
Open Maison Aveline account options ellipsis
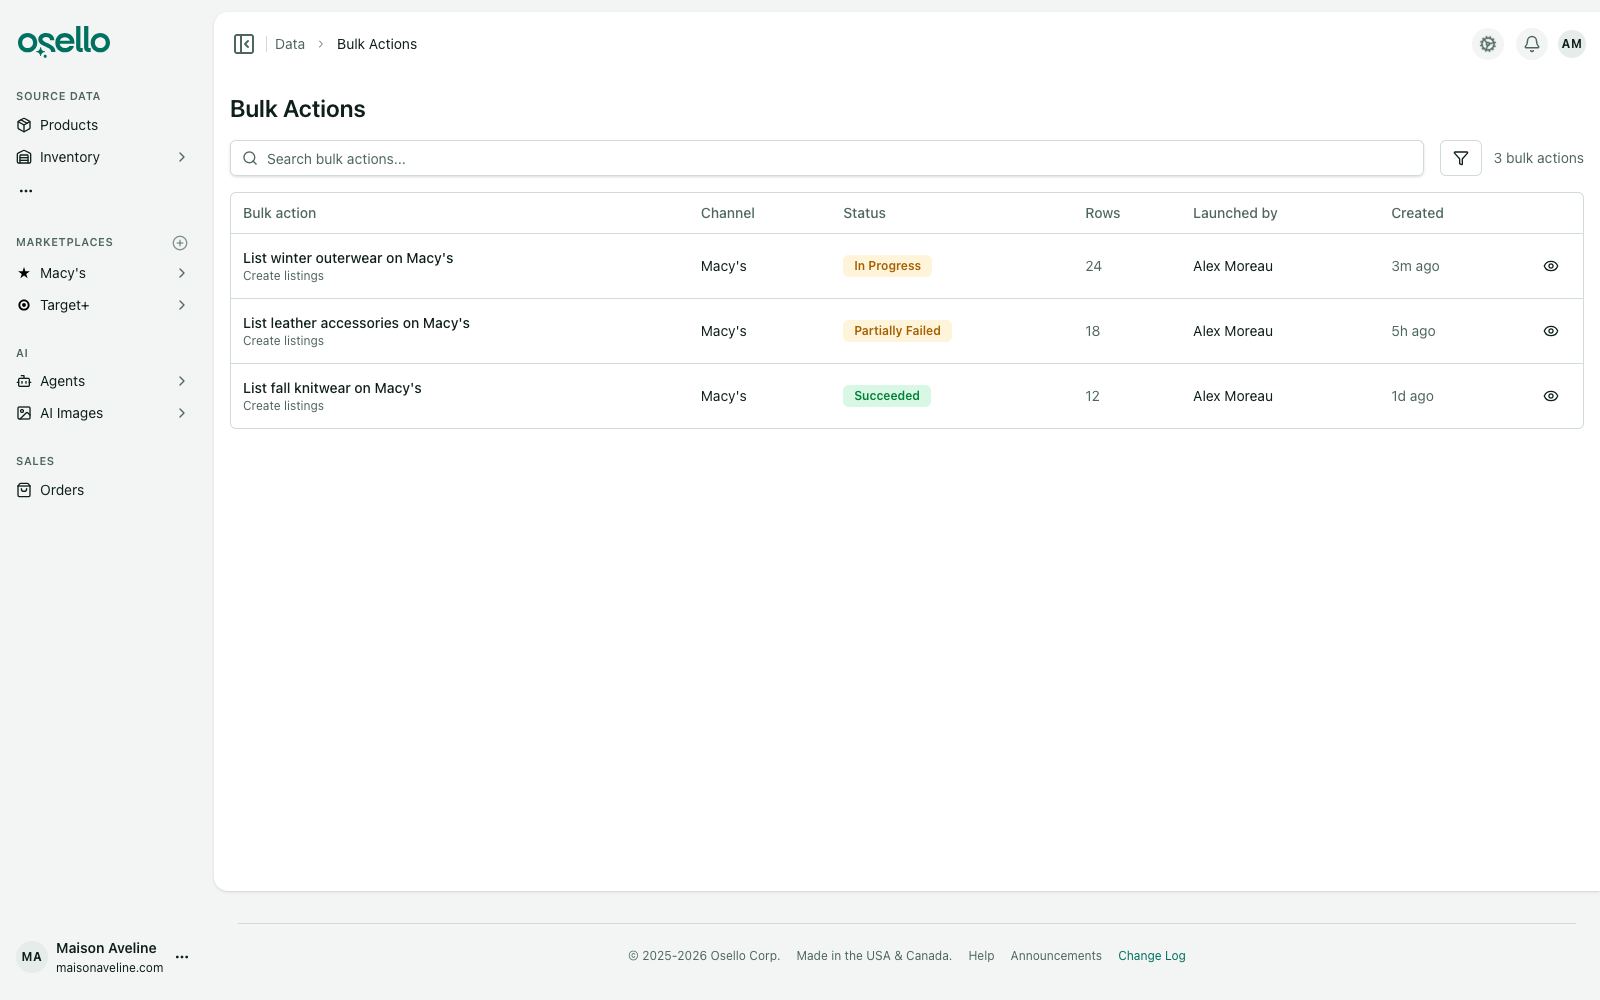click(182, 957)
